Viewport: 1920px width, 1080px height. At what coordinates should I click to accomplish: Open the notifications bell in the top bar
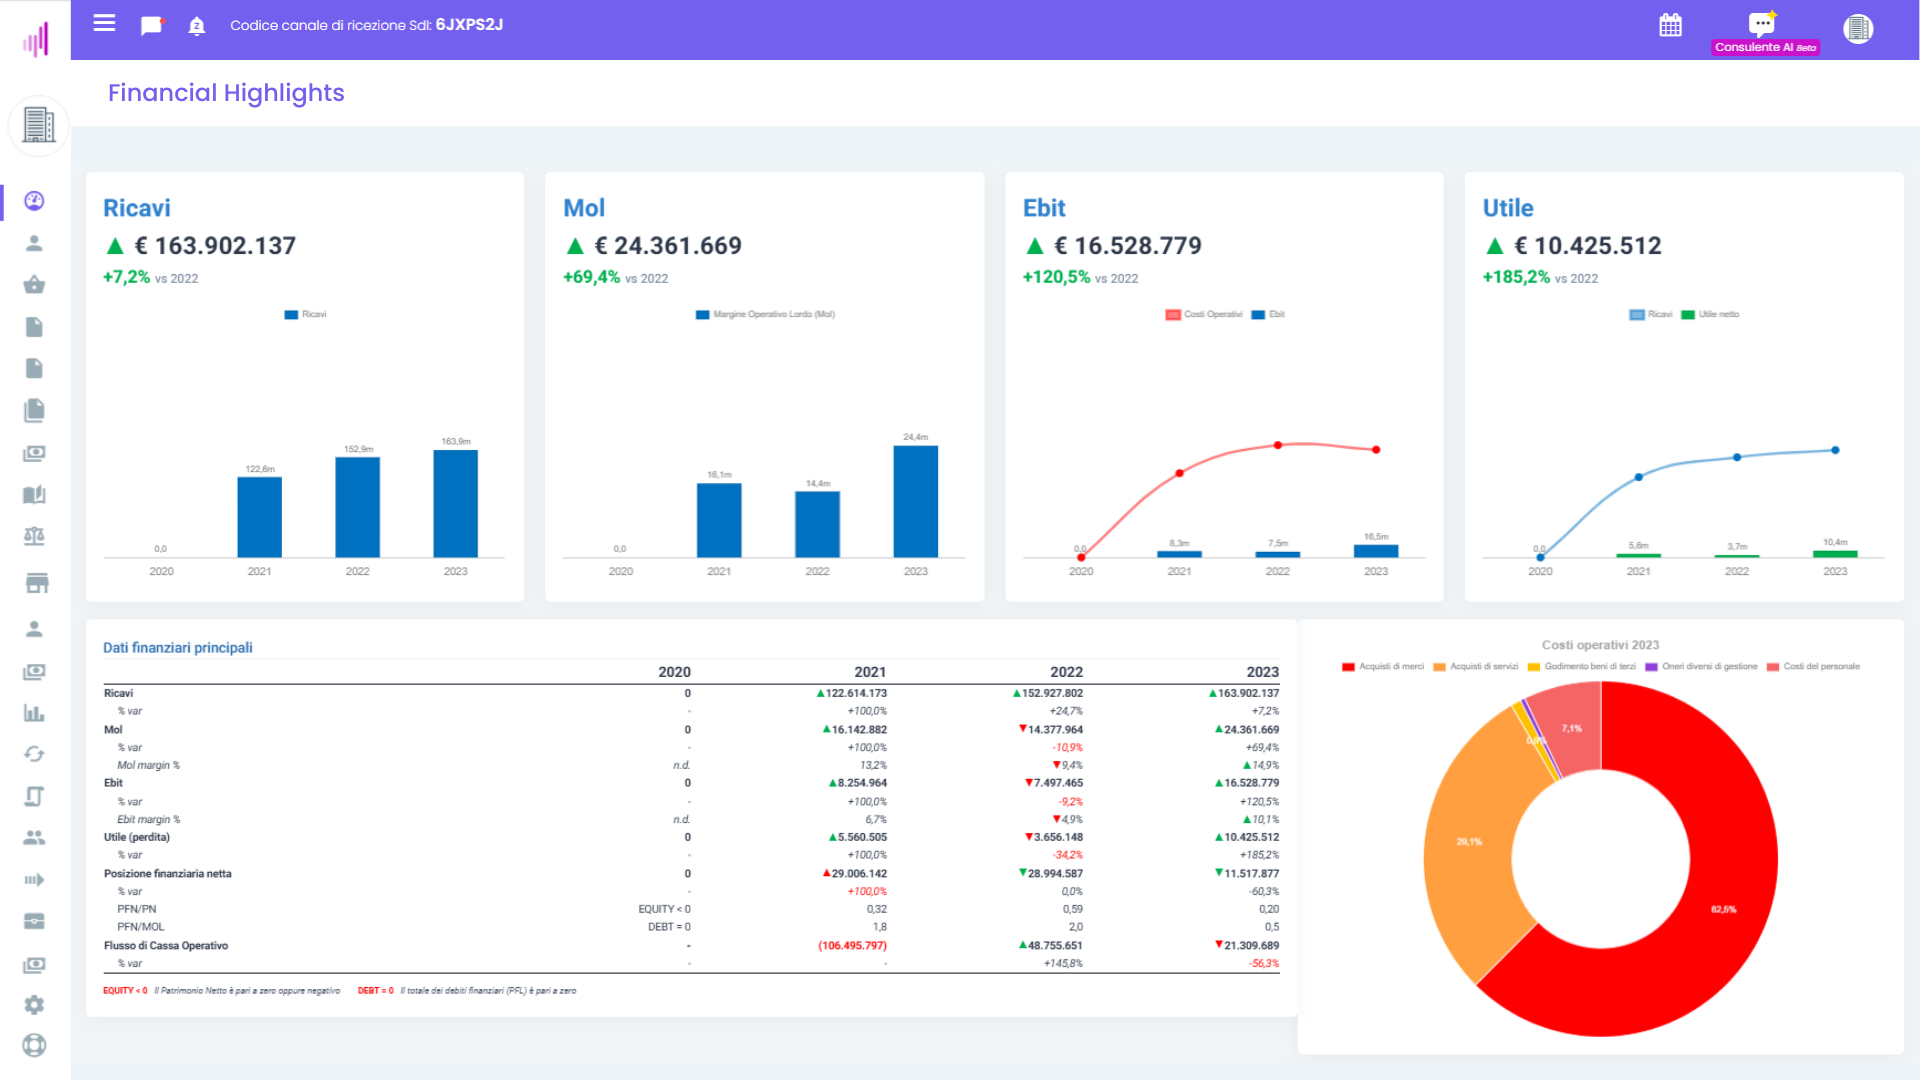[x=196, y=25]
